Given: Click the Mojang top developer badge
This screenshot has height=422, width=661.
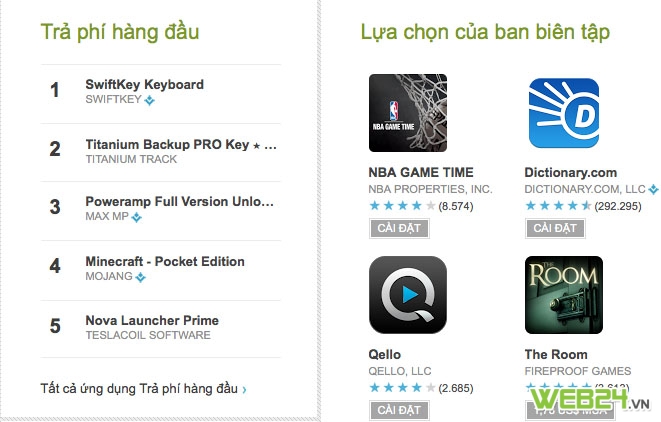Looking at the screenshot, I should tap(140, 277).
